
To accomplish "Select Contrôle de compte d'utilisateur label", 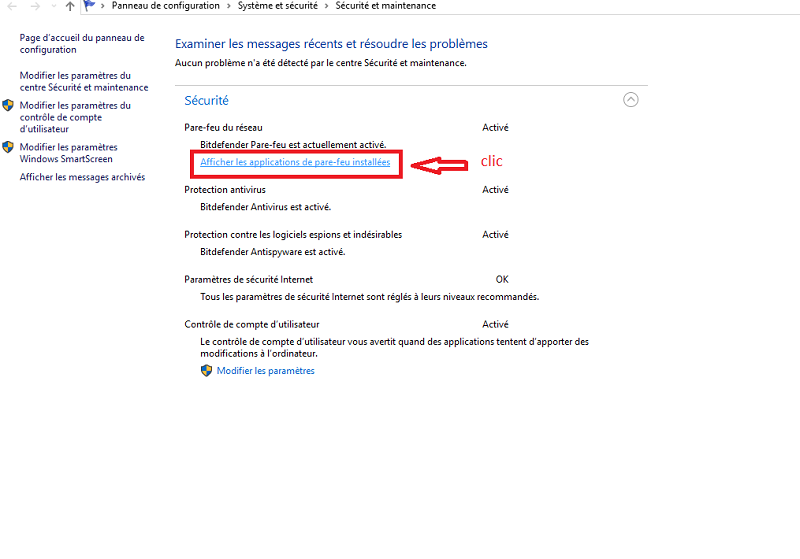I will [252, 324].
